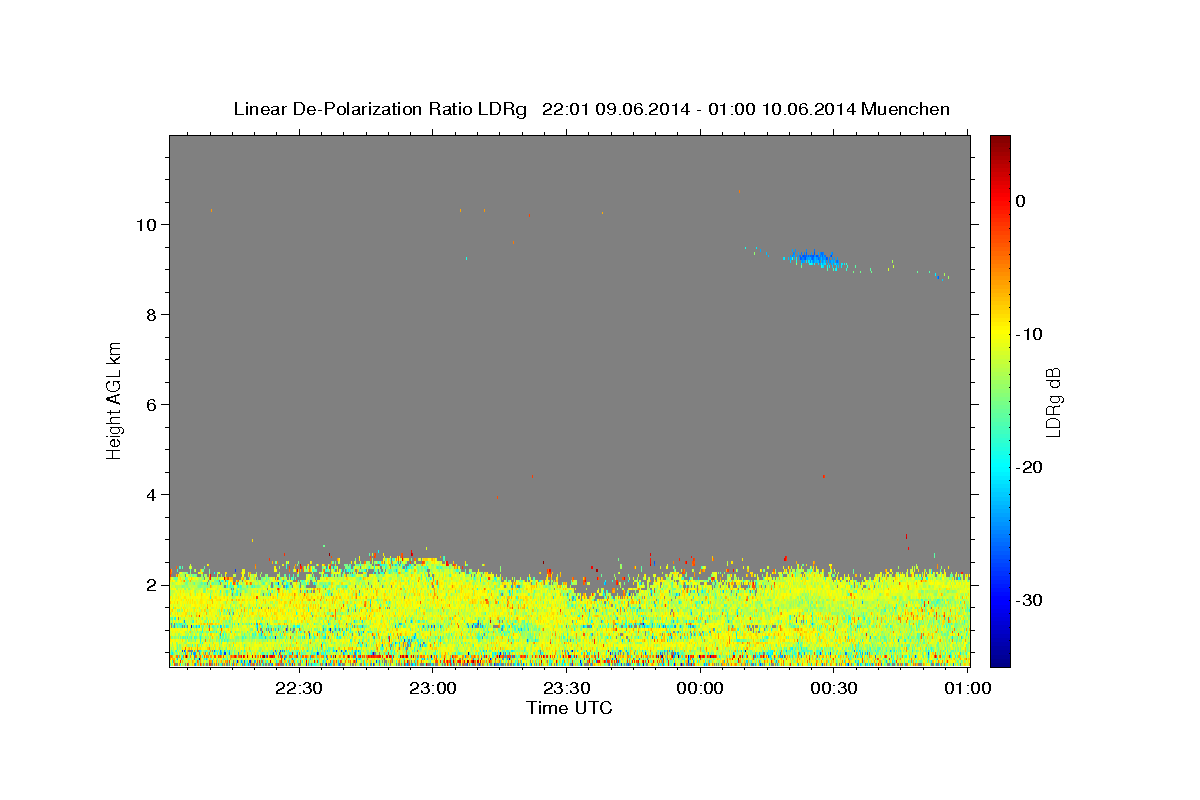
Task: Click the colorbar value -20
Action: coord(1029,467)
